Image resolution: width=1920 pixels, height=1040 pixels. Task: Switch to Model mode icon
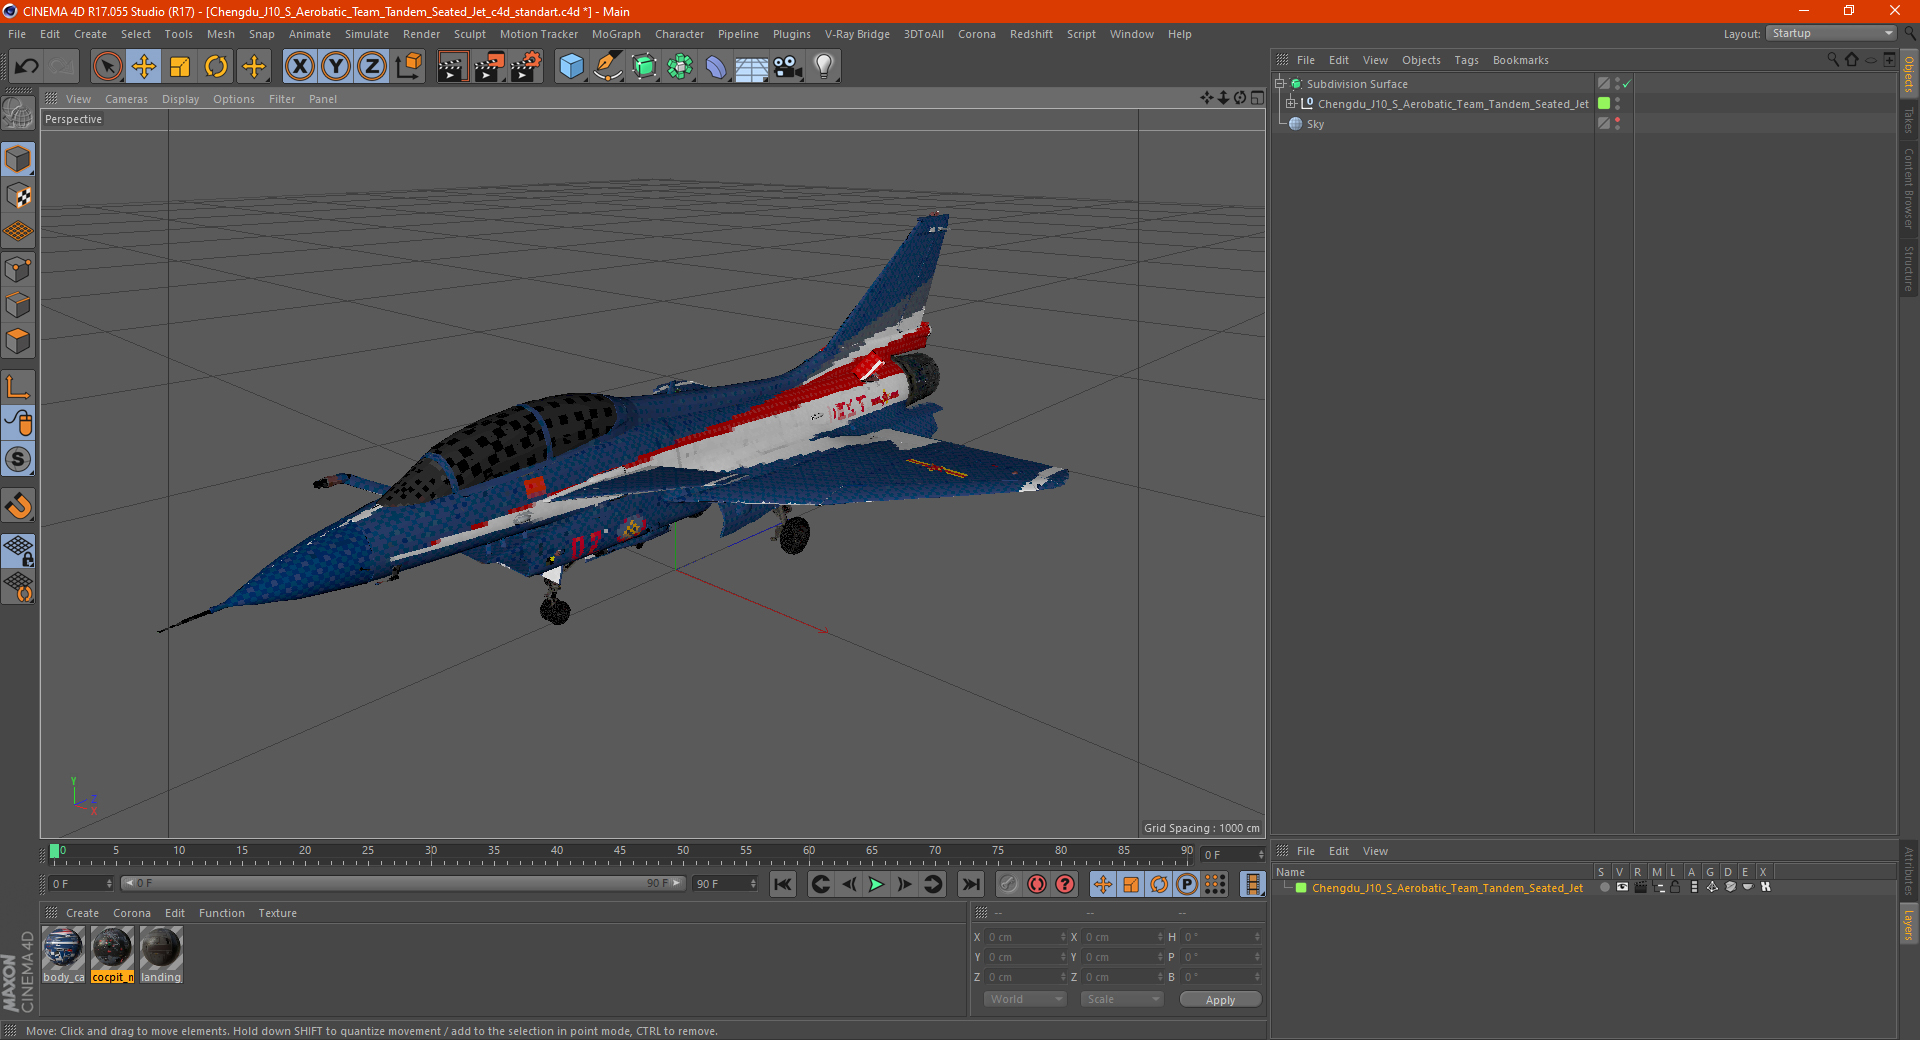[x=18, y=159]
